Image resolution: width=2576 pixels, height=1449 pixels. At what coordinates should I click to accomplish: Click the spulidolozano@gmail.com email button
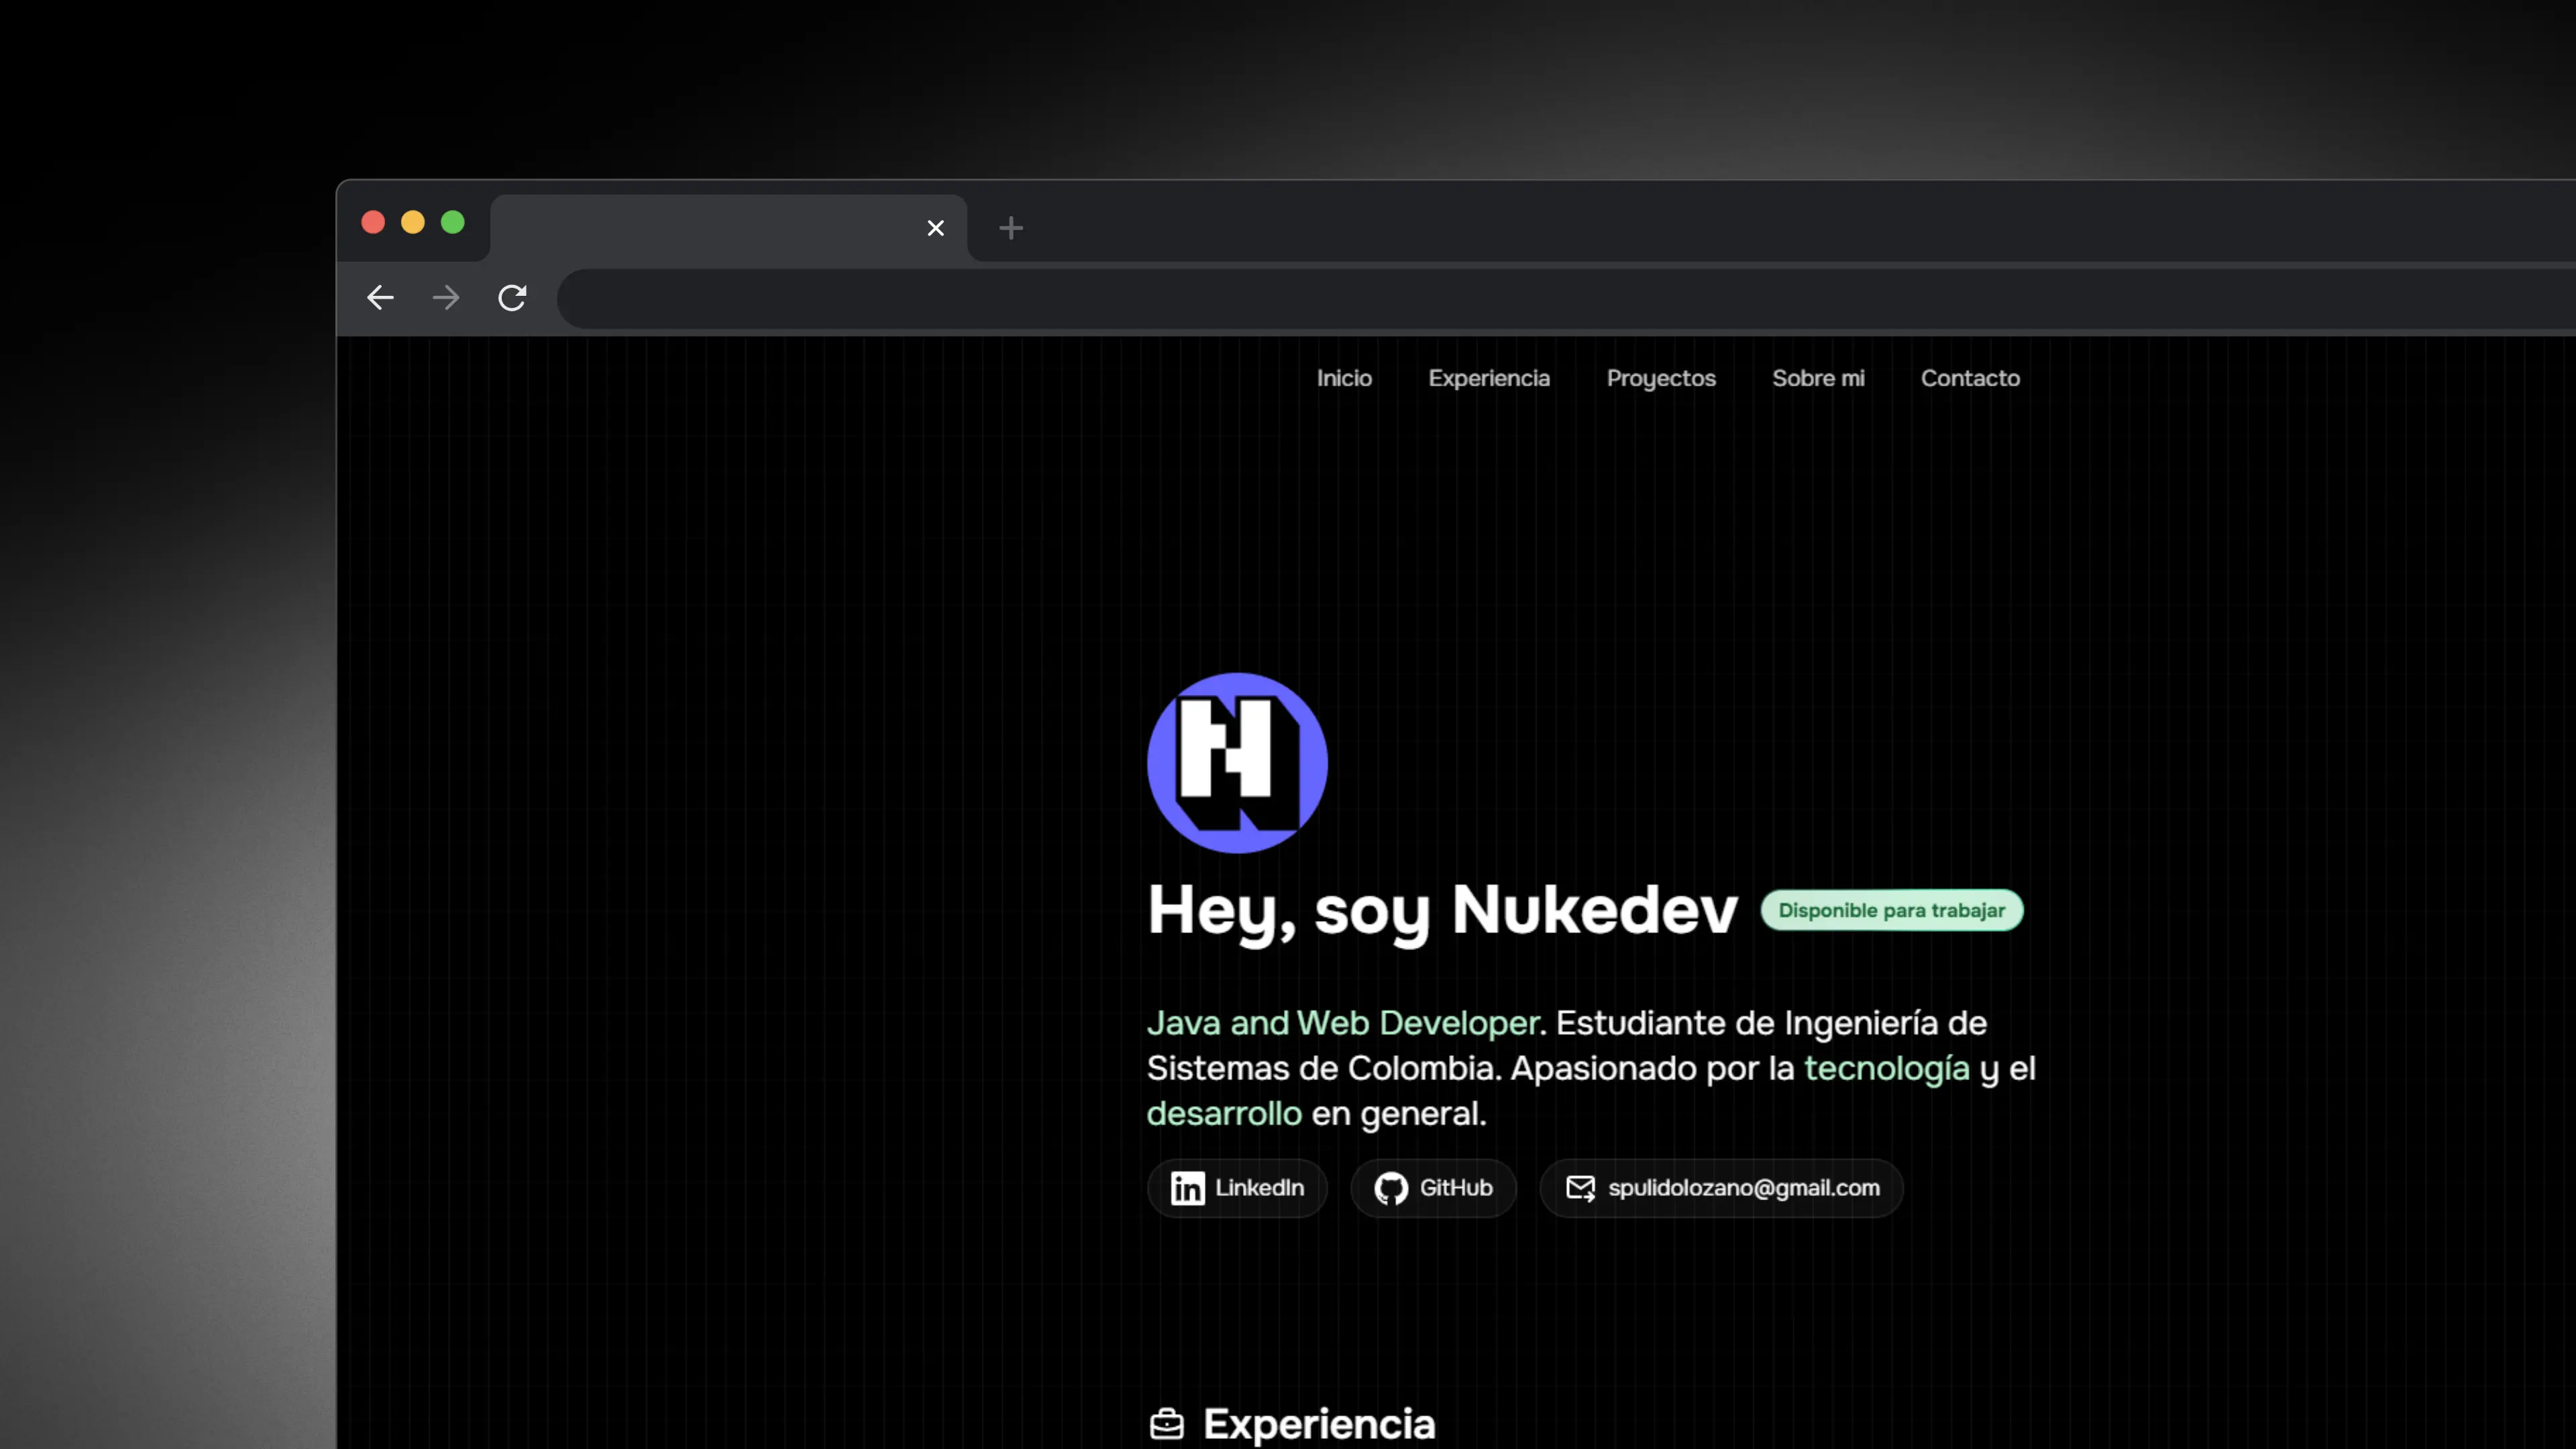[1721, 1188]
